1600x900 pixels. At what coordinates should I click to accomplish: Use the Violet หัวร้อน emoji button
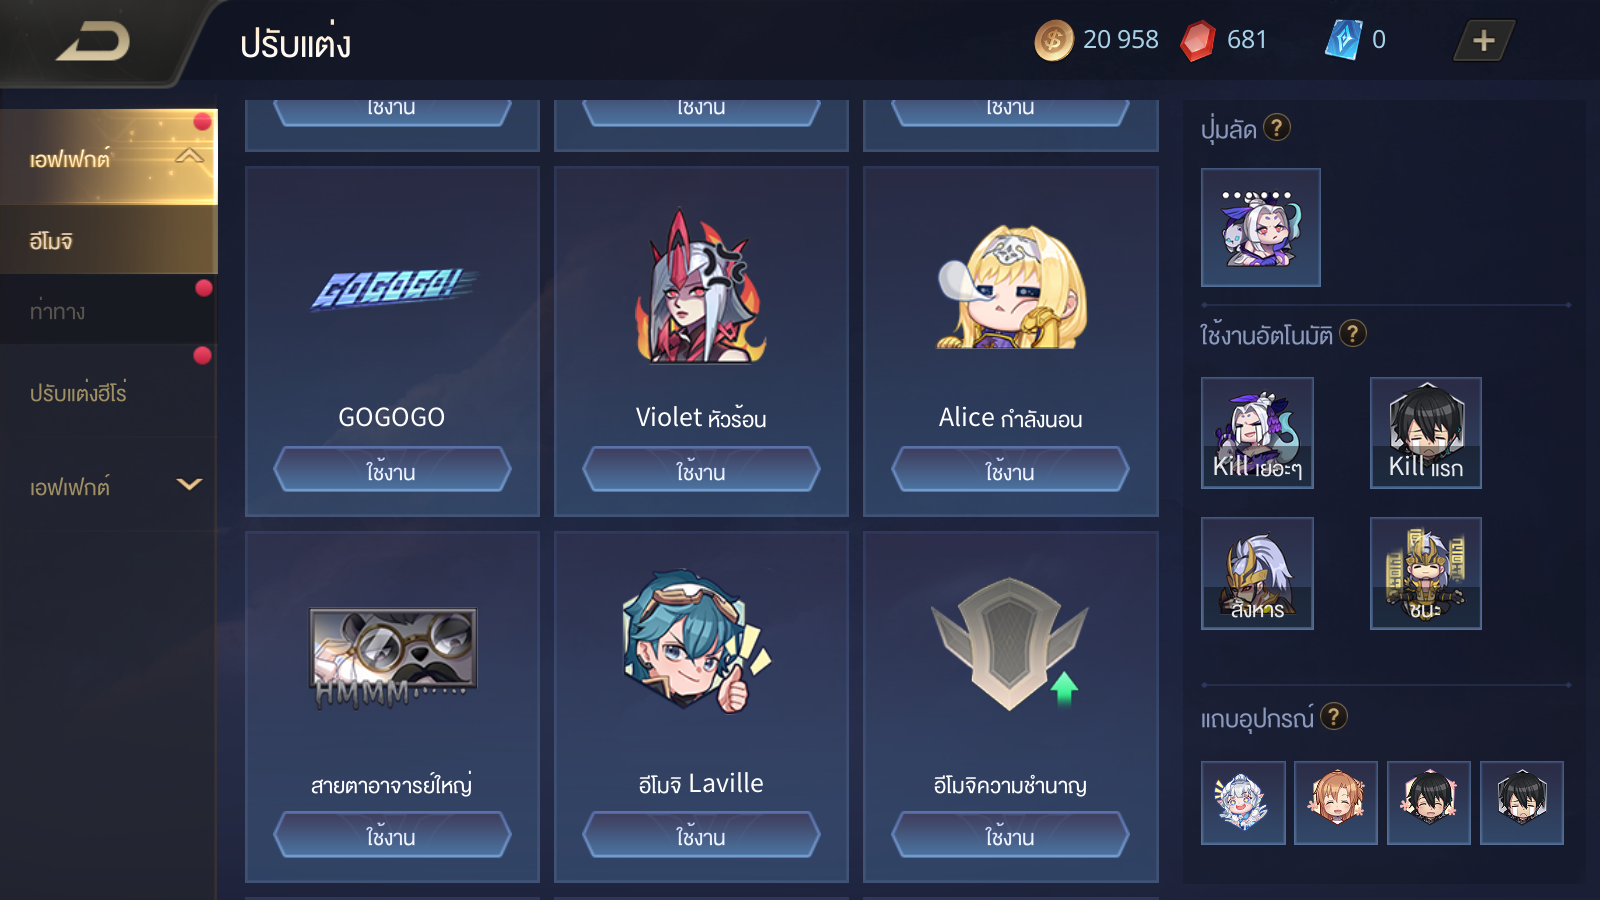(701, 469)
